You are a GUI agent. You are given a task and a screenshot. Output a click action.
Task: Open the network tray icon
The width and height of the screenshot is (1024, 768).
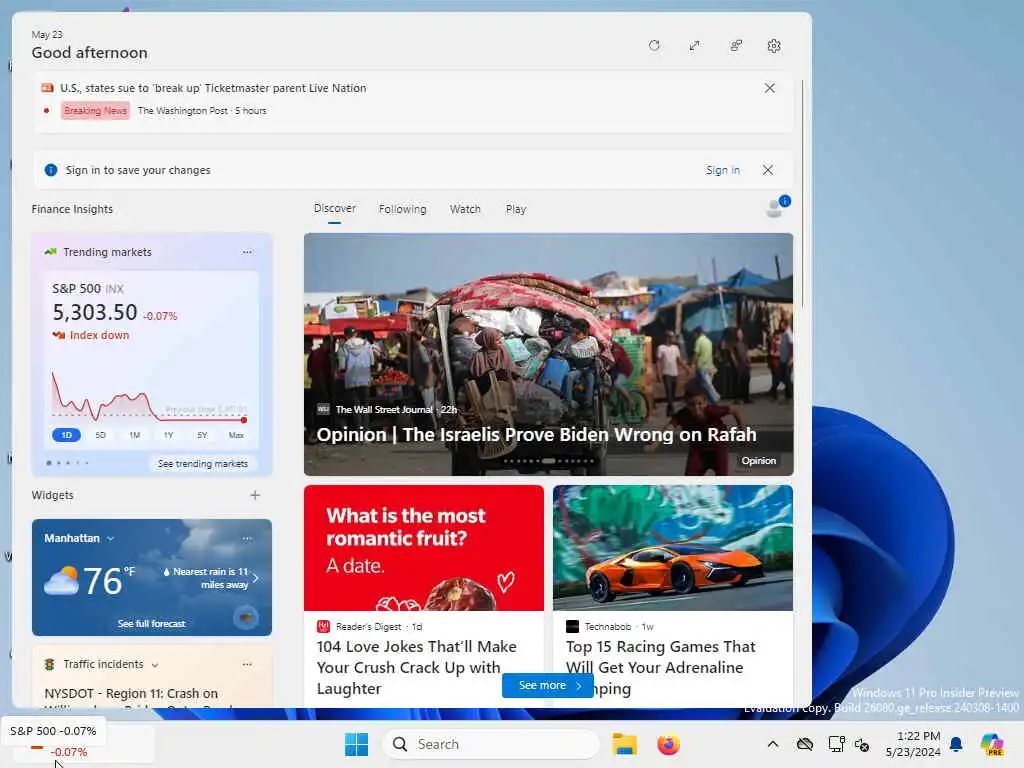[836, 744]
